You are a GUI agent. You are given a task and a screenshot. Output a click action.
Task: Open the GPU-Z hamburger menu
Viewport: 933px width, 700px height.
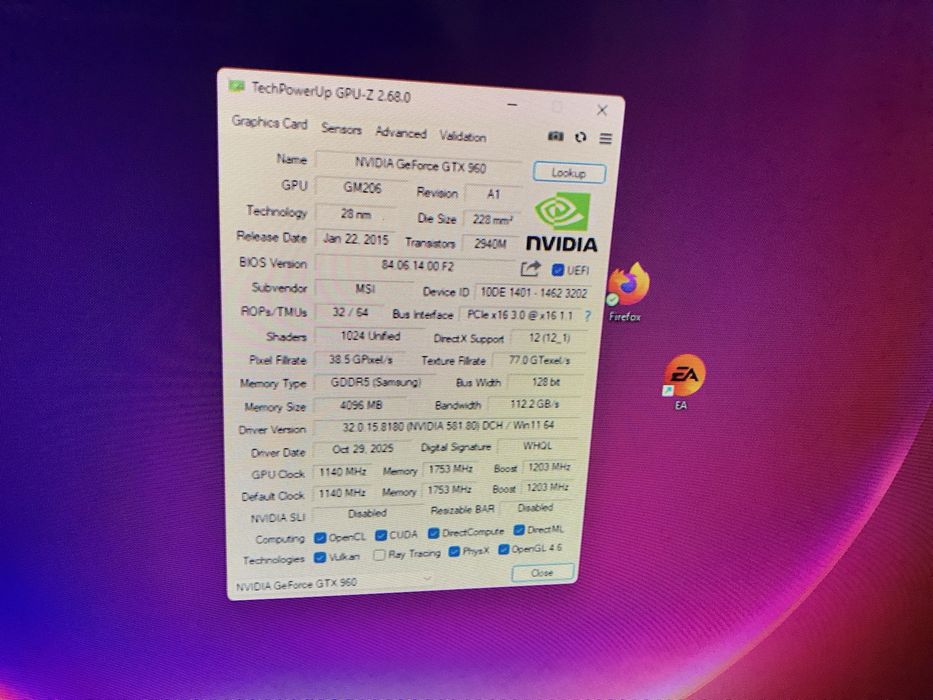click(606, 138)
